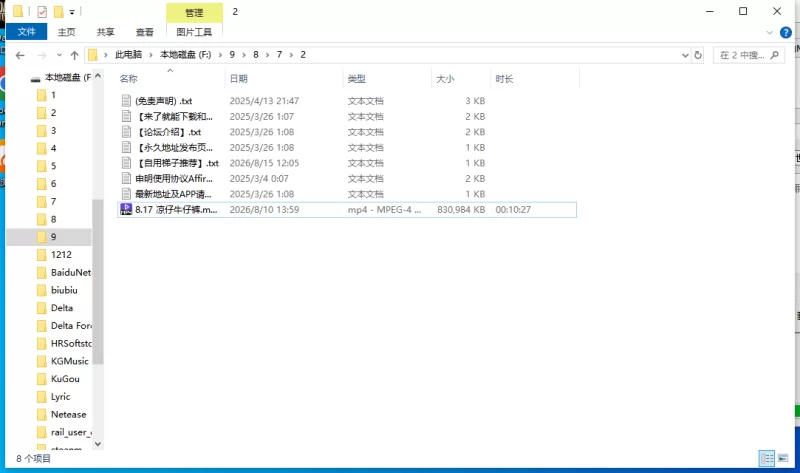Expand the ribbon chevron

[x=769, y=33]
